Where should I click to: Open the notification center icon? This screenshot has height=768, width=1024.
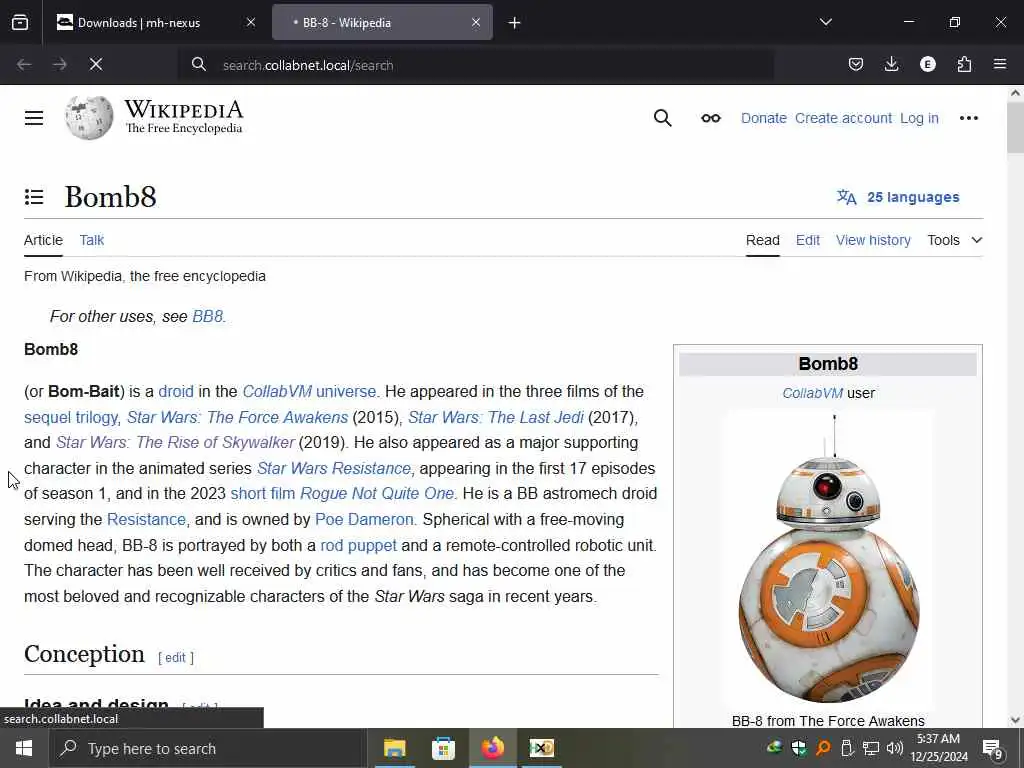(992, 748)
